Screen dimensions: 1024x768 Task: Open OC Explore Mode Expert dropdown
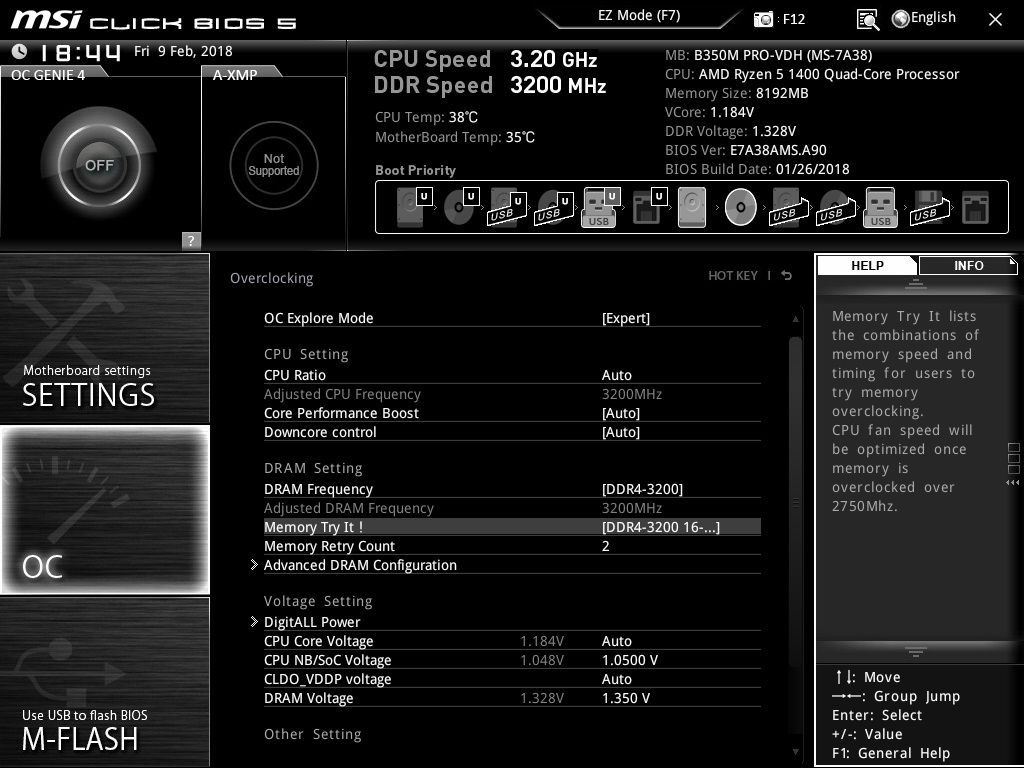point(626,318)
